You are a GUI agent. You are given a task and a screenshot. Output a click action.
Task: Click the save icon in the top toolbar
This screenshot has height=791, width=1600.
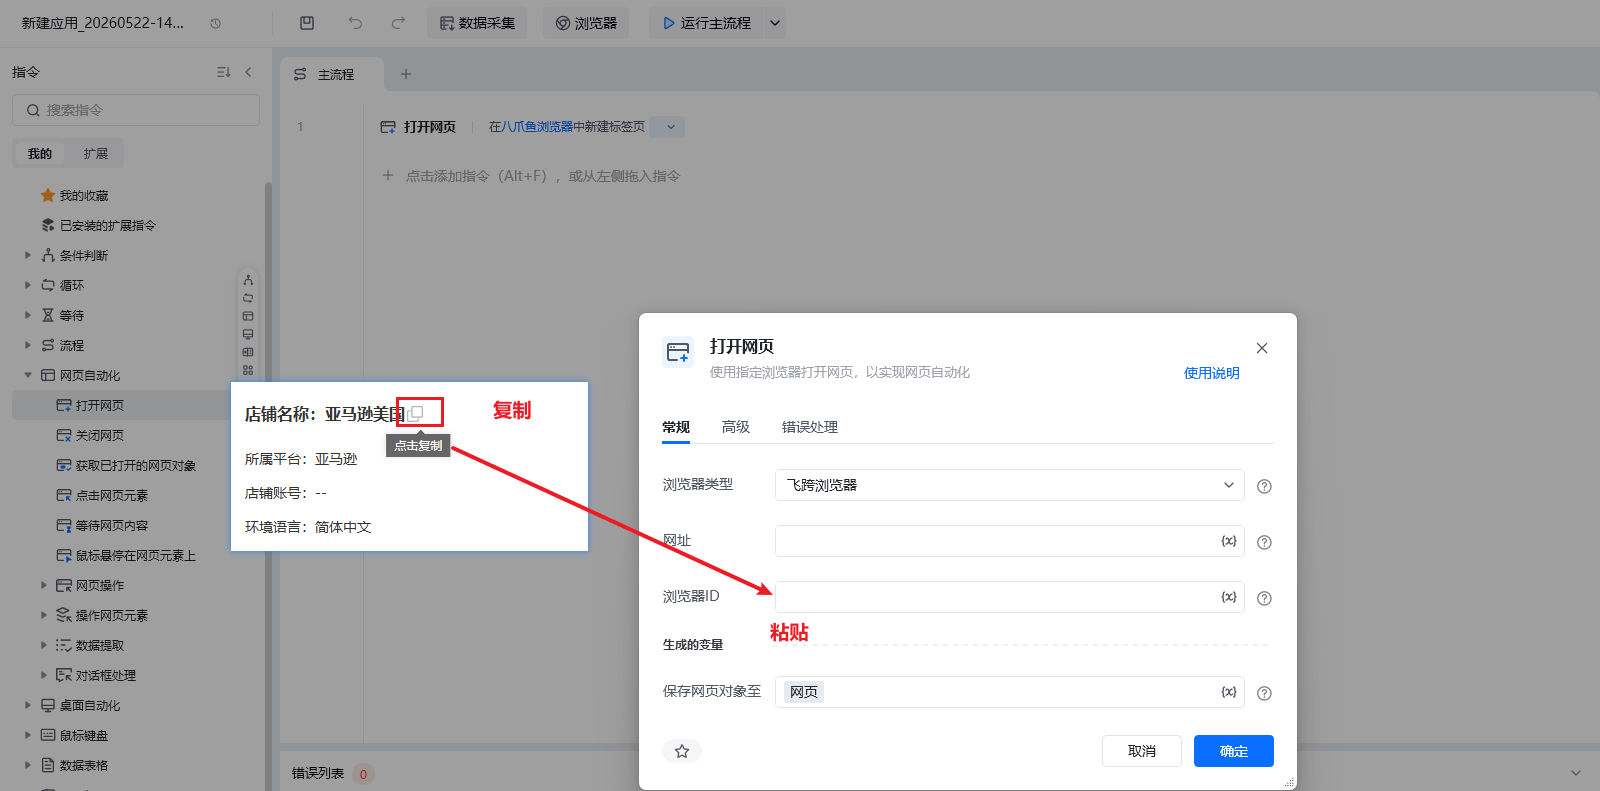click(307, 23)
